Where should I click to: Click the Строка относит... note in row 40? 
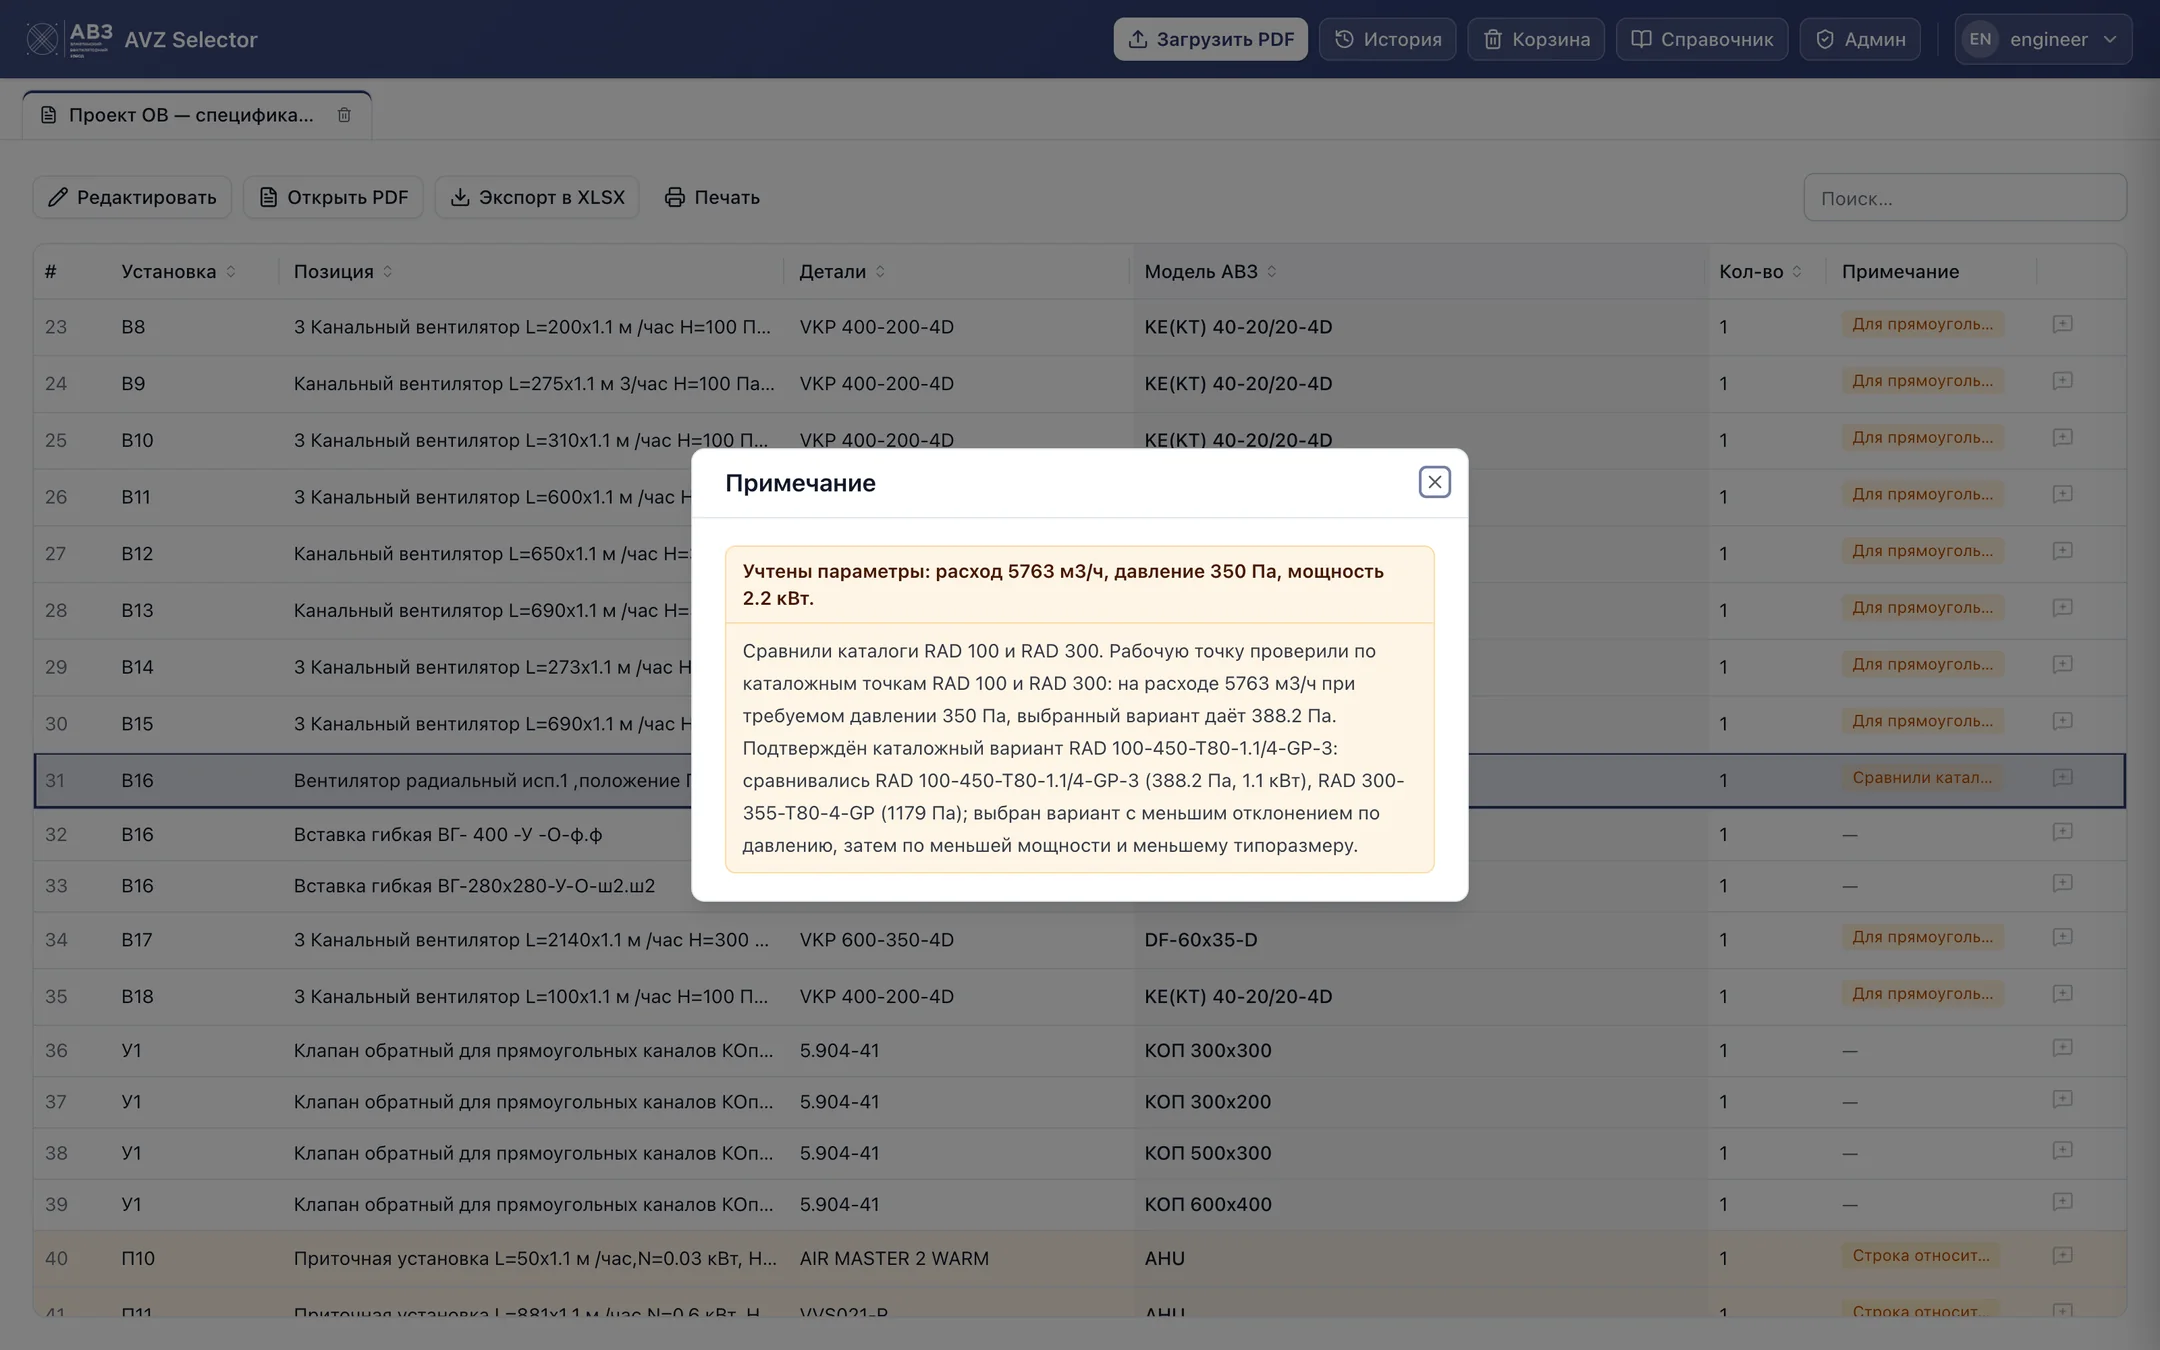(x=1920, y=1256)
